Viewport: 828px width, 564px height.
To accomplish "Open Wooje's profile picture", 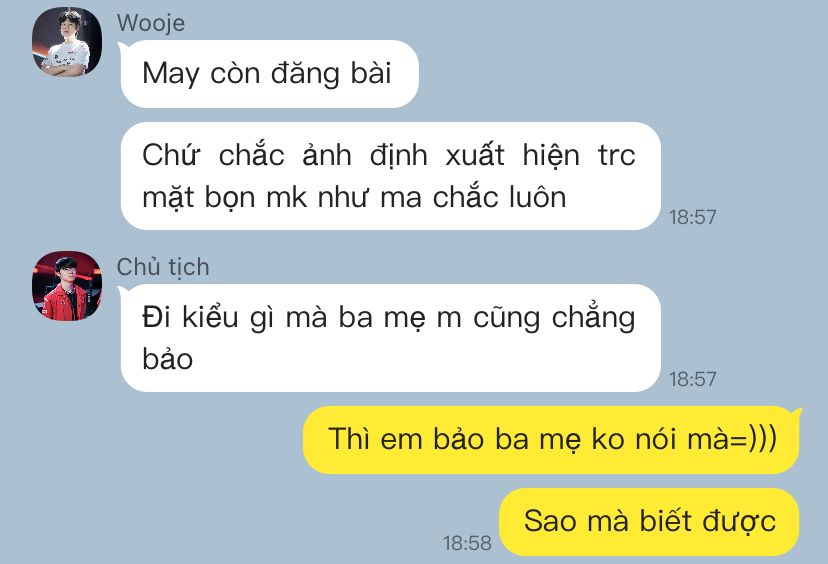I will [x=67, y=42].
